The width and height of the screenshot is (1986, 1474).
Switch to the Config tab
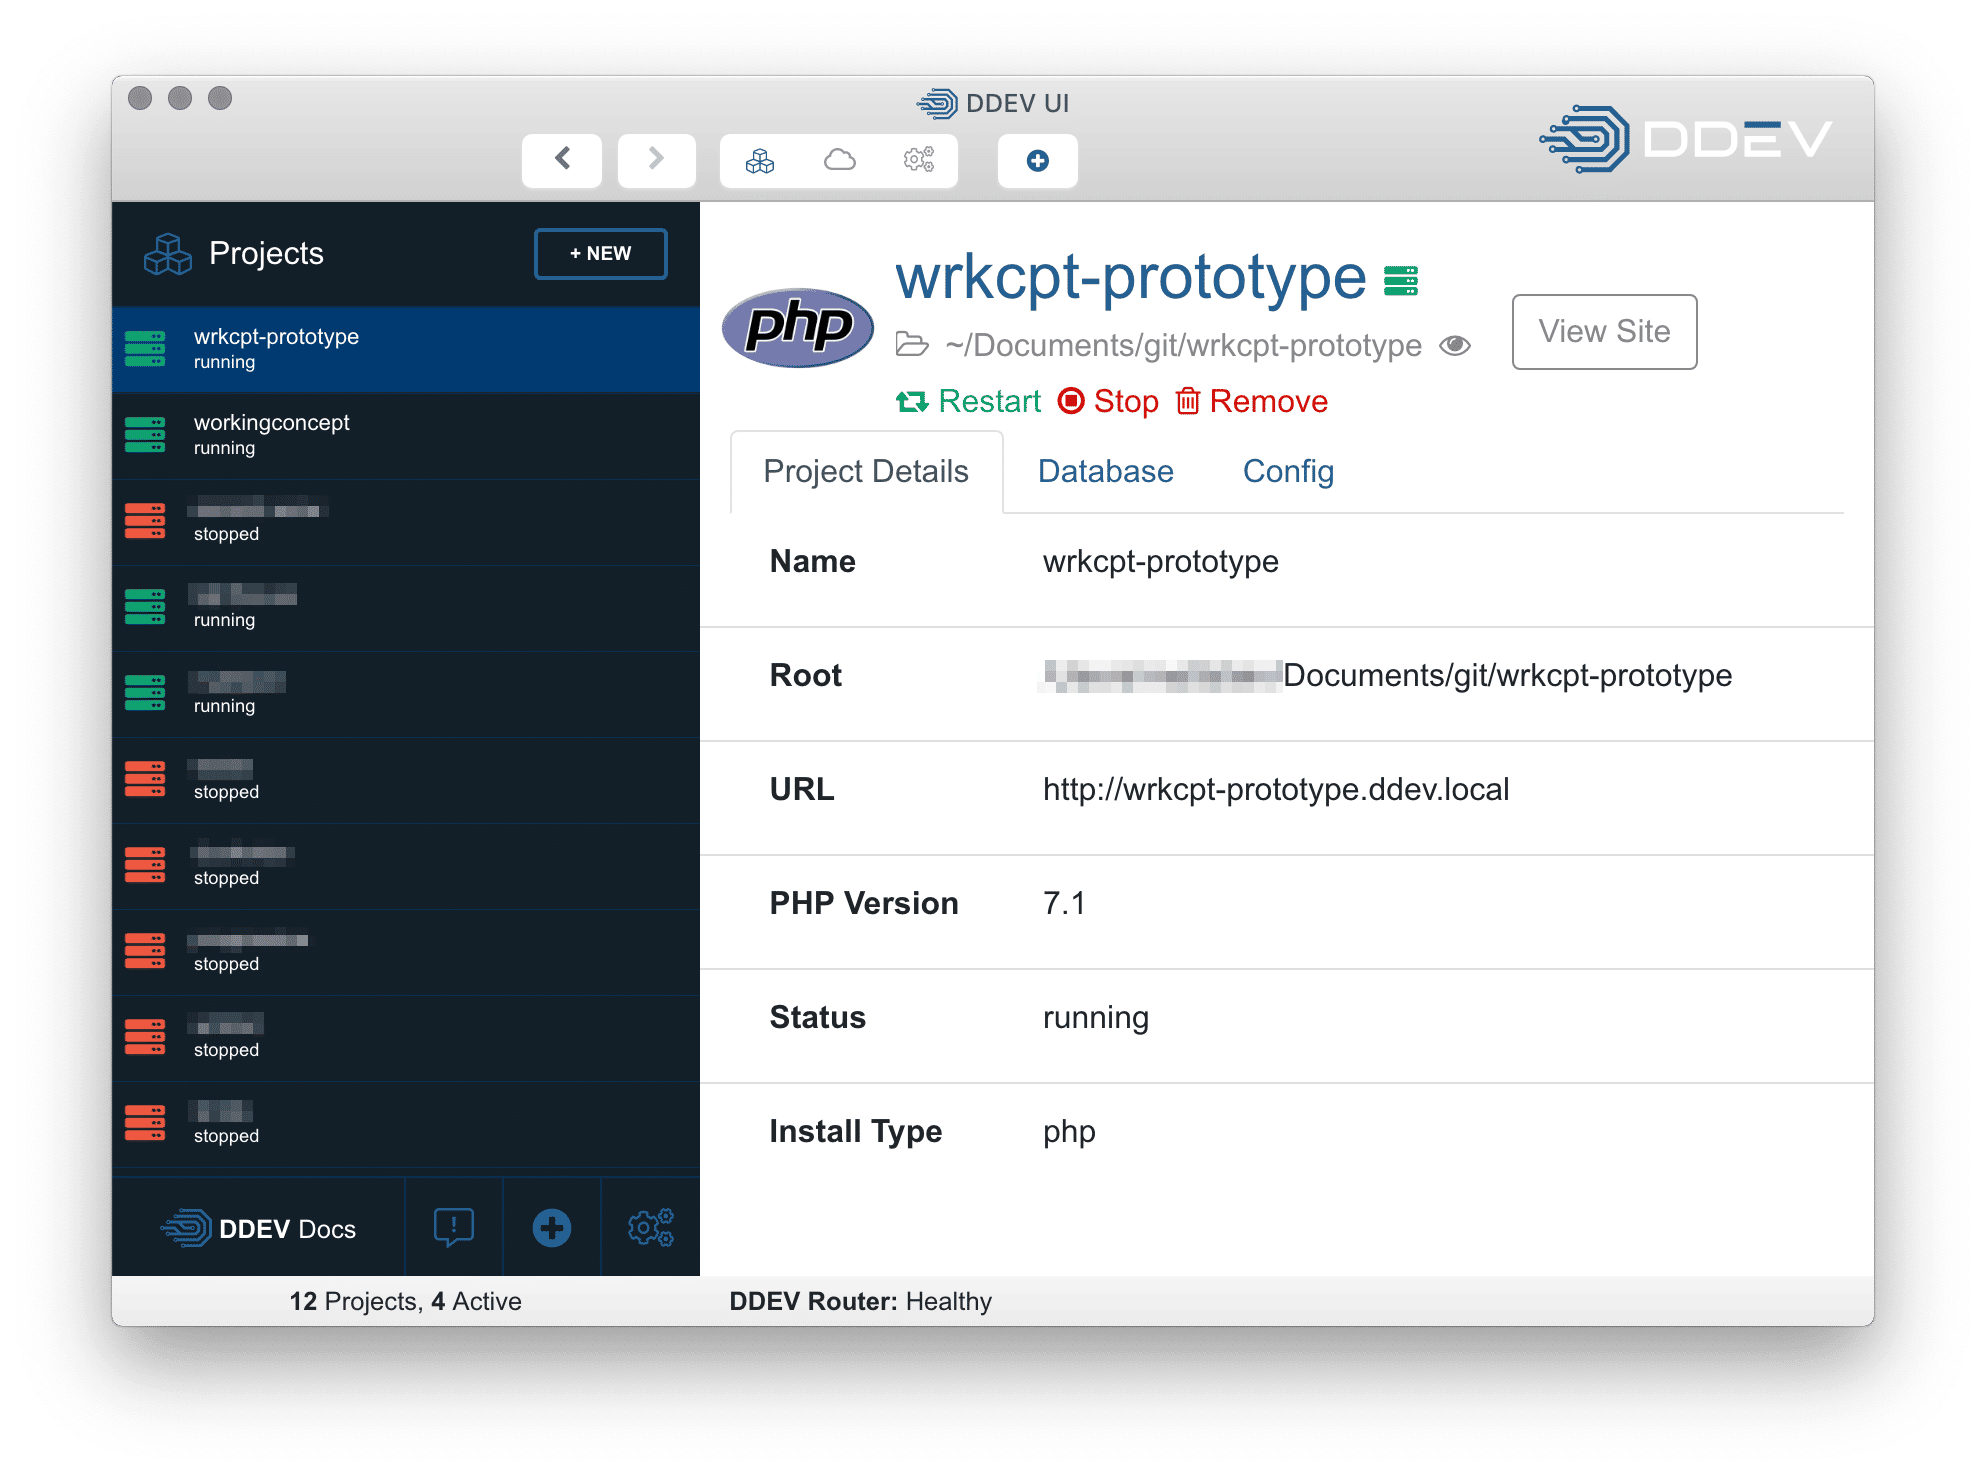[1288, 472]
